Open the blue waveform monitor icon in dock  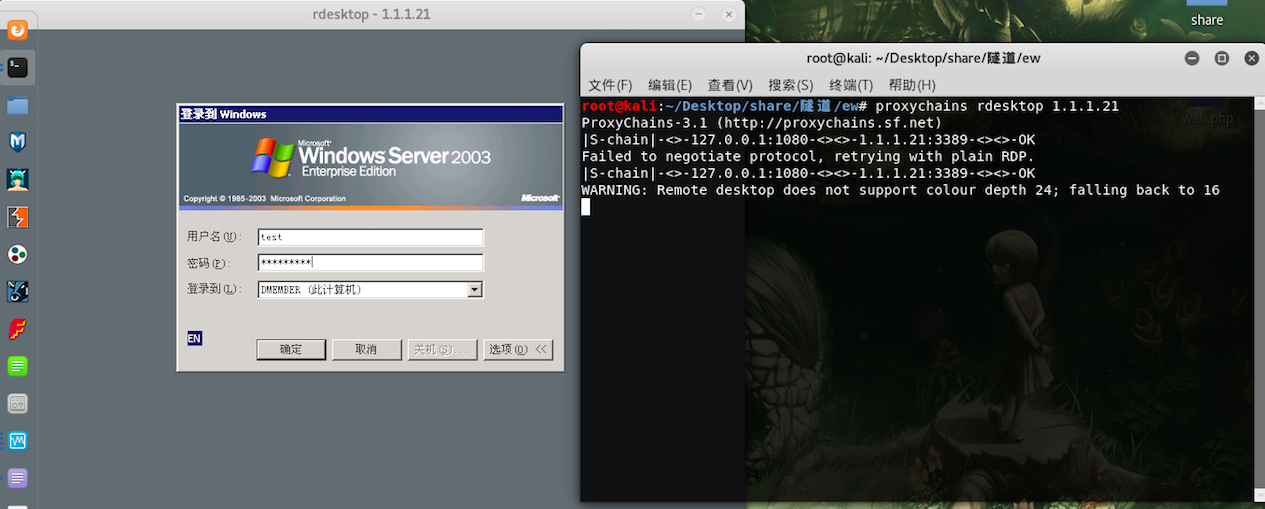17,441
